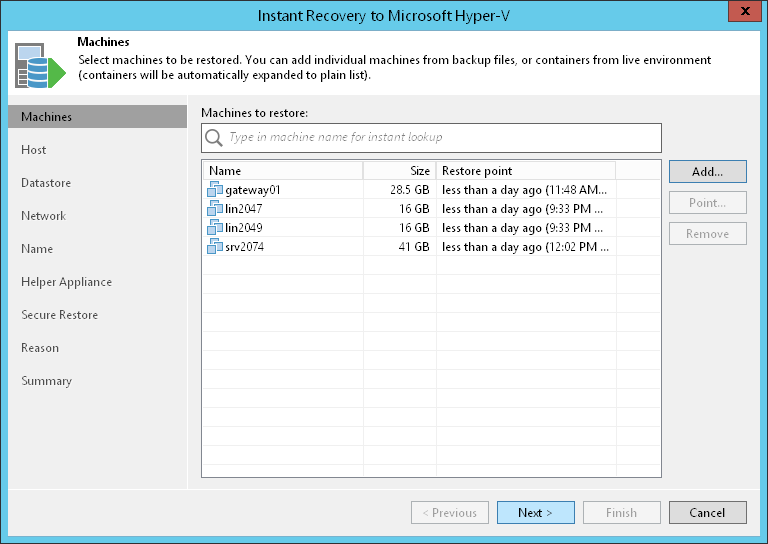
Task: Cancel the Instant Recovery wizard
Action: point(707,513)
